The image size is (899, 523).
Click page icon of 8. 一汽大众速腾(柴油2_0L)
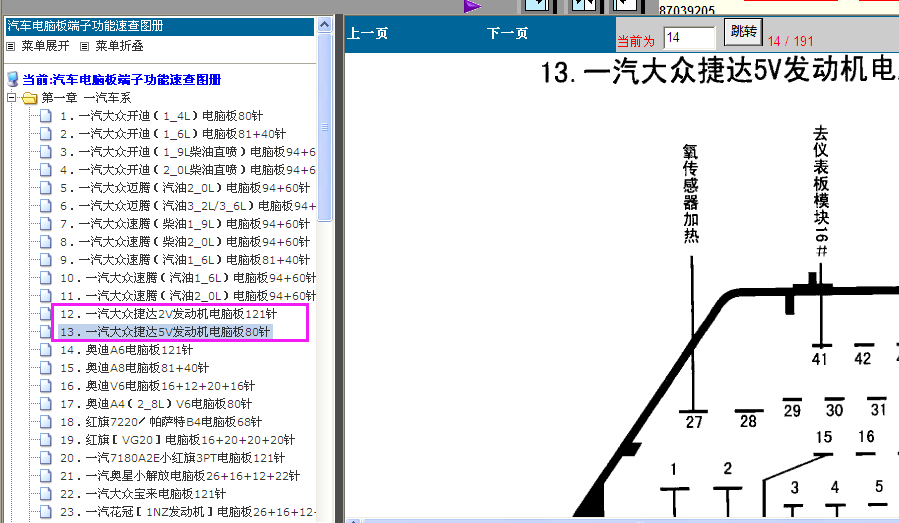click(x=46, y=242)
